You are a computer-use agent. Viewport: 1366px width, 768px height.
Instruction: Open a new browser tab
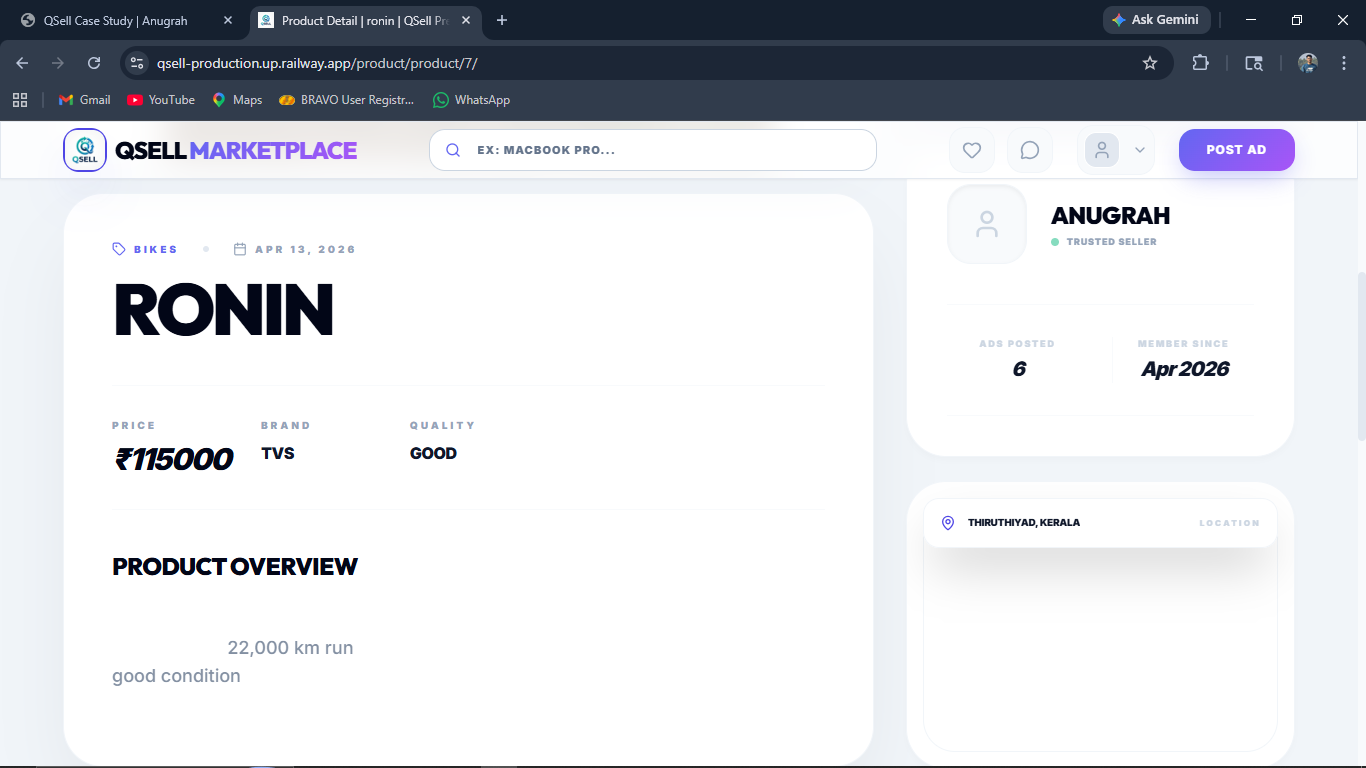(502, 20)
